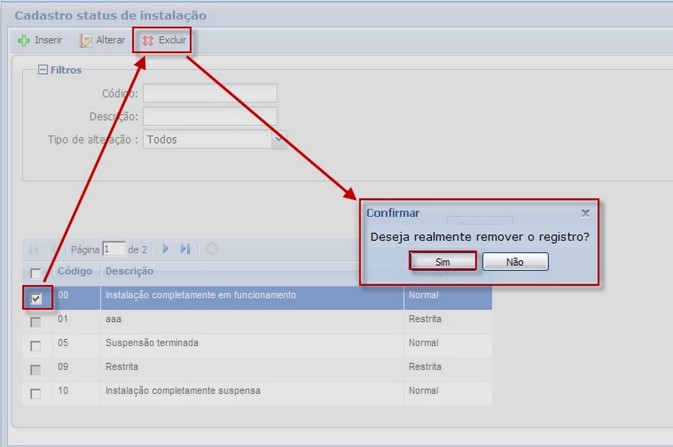This screenshot has width=673, height=447.
Task: Click the Código filter input field
Action: click(209, 93)
